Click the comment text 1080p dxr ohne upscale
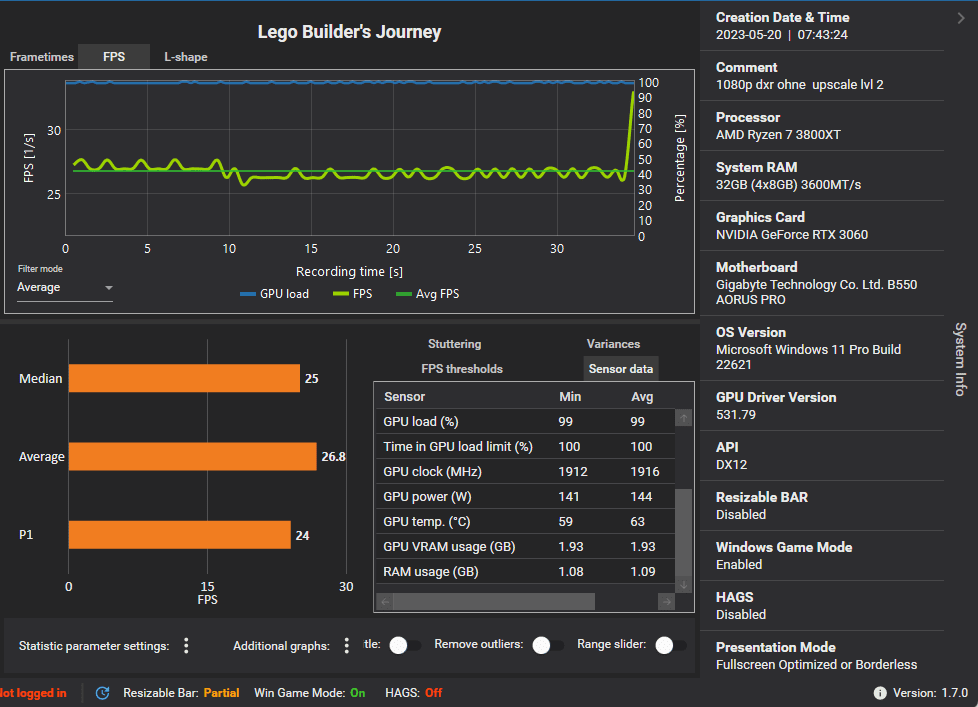Image resolution: width=978 pixels, height=707 pixels. tap(800, 85)
